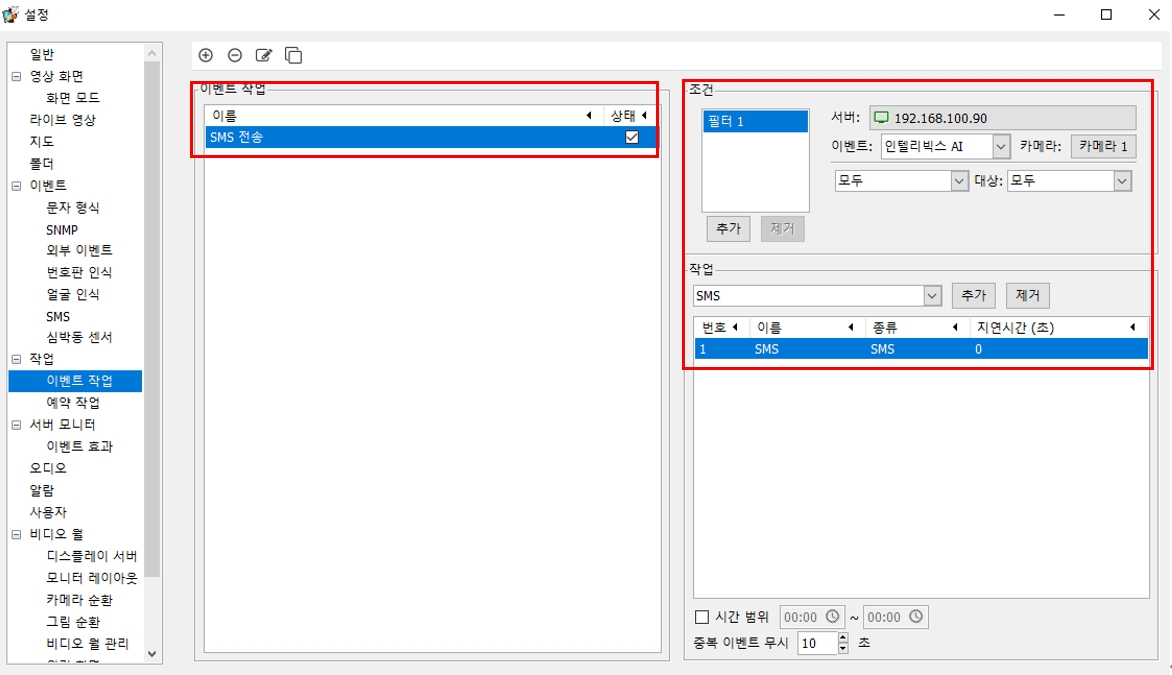The height and width of the screenshot is (675, 1172).
Task: Click 추가 button under the filter list
Action: tap(728, 228)
